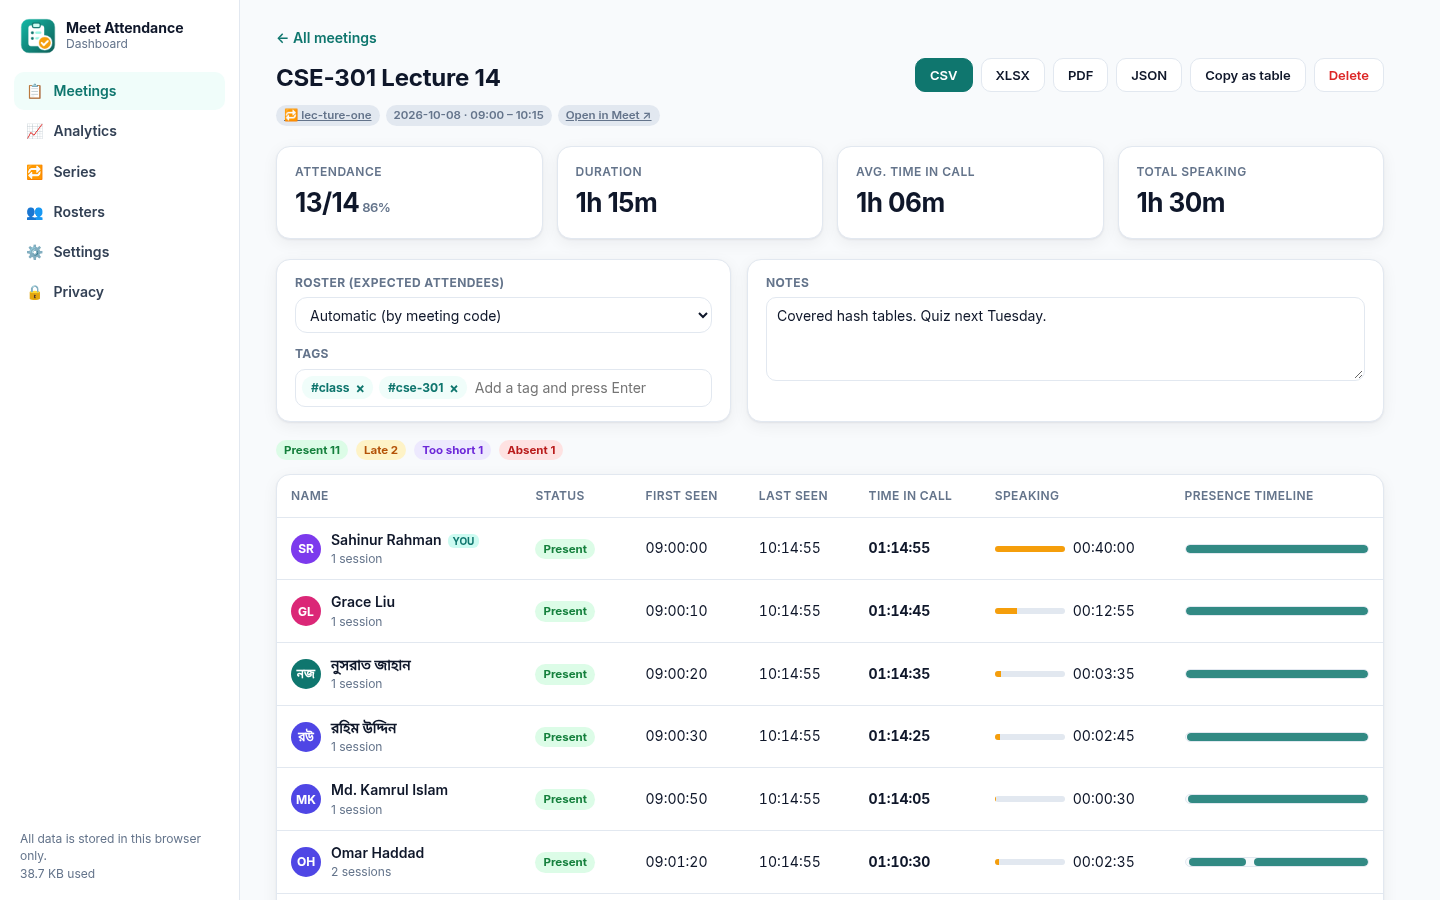Screen dimensions: 1440x900
Task: Sort by the Speaking column header
Action: (x=1027, y=496)
